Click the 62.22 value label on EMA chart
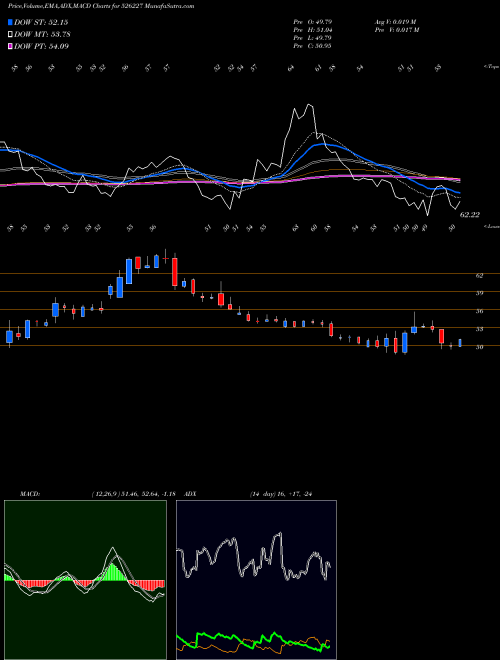The width and height of the screenshot is (500, 660). tap(470, 215)
